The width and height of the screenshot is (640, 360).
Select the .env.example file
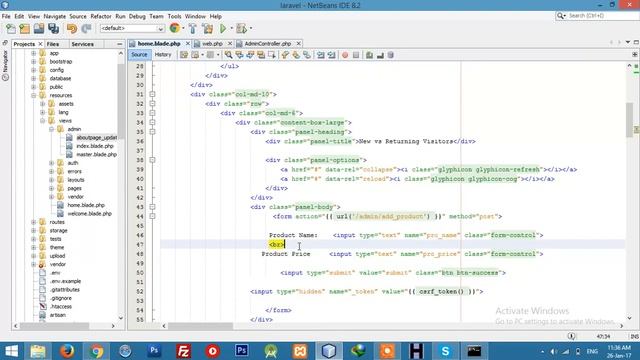point(65,281)
